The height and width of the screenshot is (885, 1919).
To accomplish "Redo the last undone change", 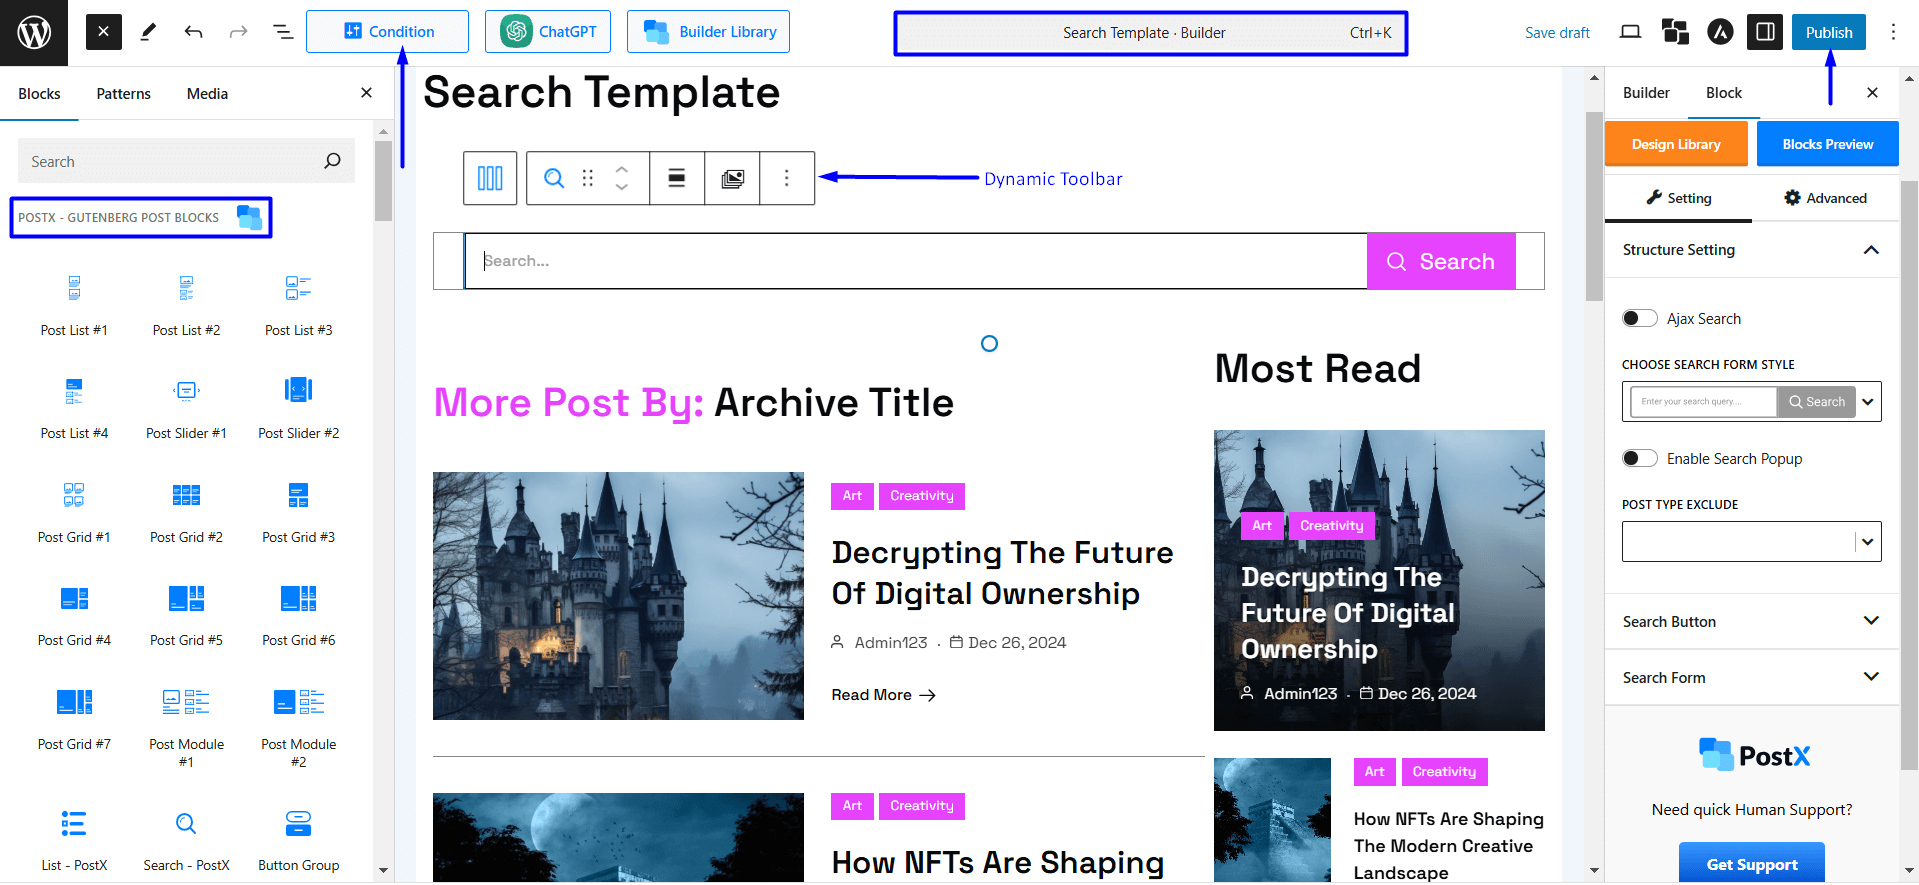I will point(238,32).
